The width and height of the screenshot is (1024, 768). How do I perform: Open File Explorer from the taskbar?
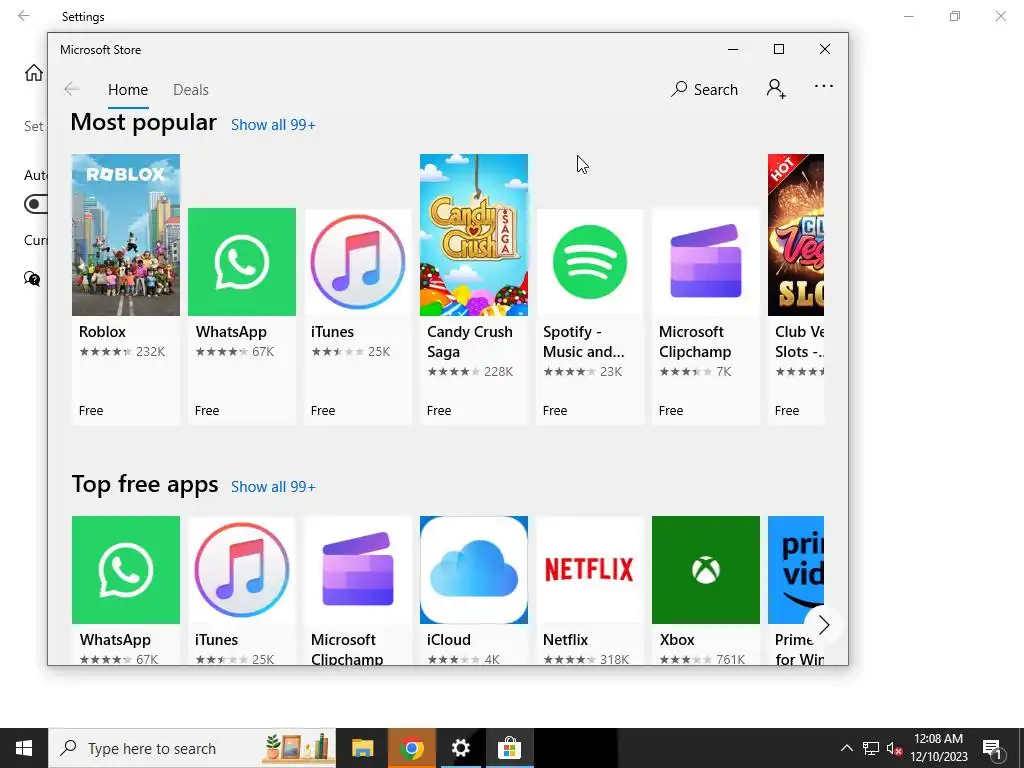(362, 748)
